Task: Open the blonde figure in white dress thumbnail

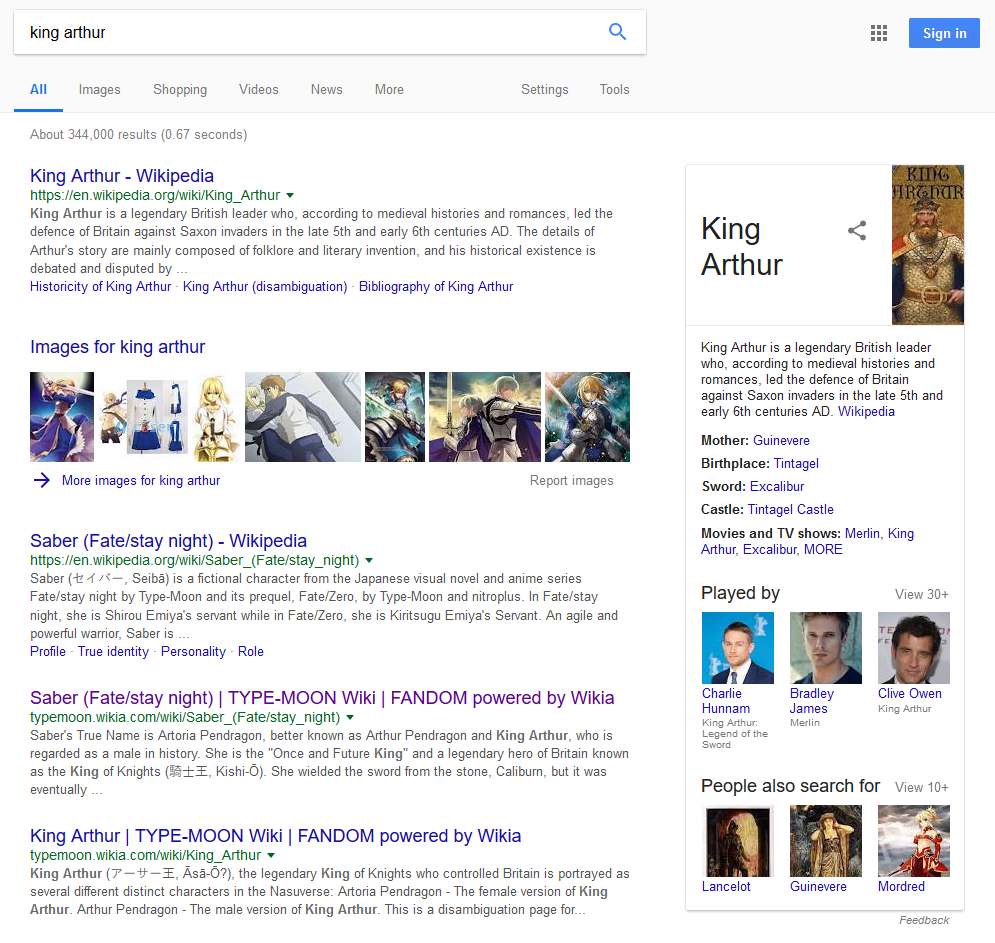Action: [216, 417]
